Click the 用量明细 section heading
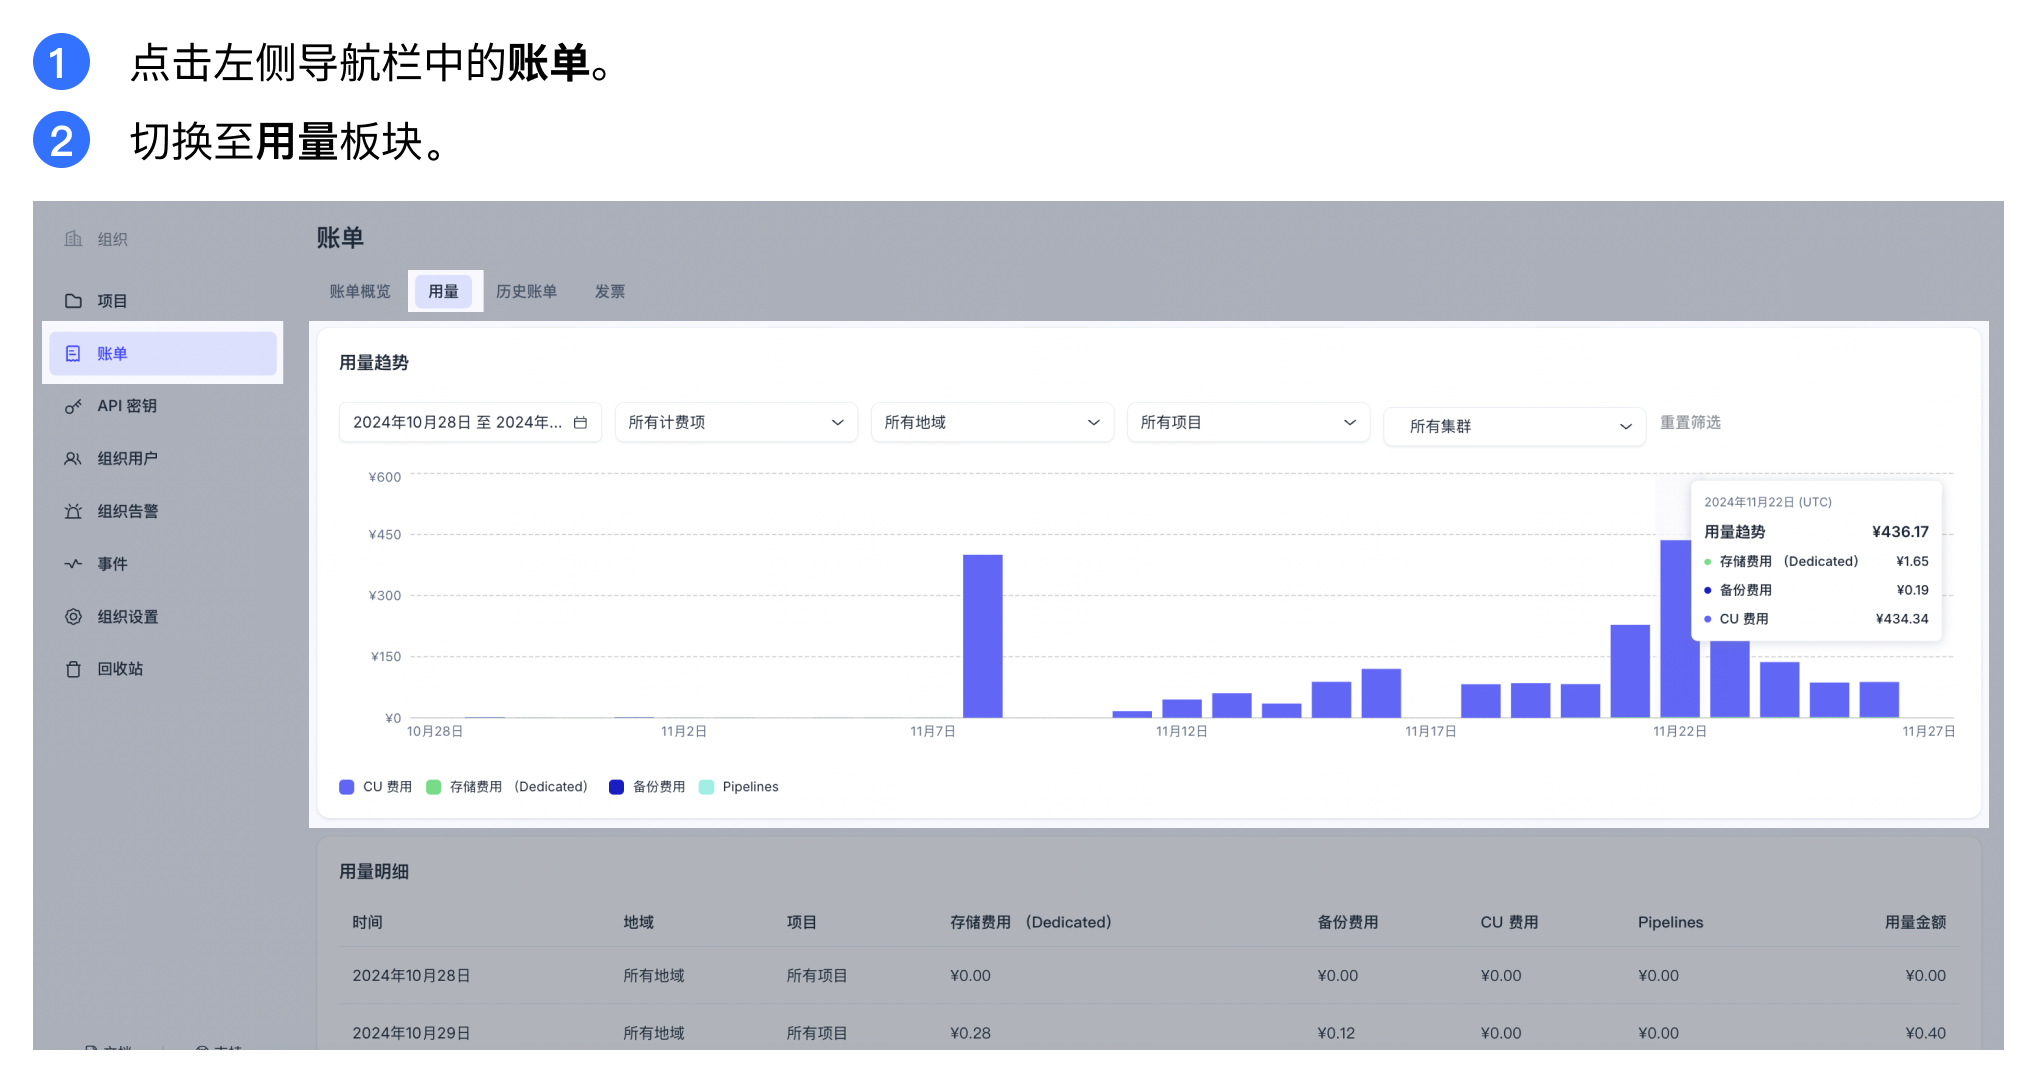Screen dimensions: 2037x1077 pyautogui.click(x=374, y=872)
